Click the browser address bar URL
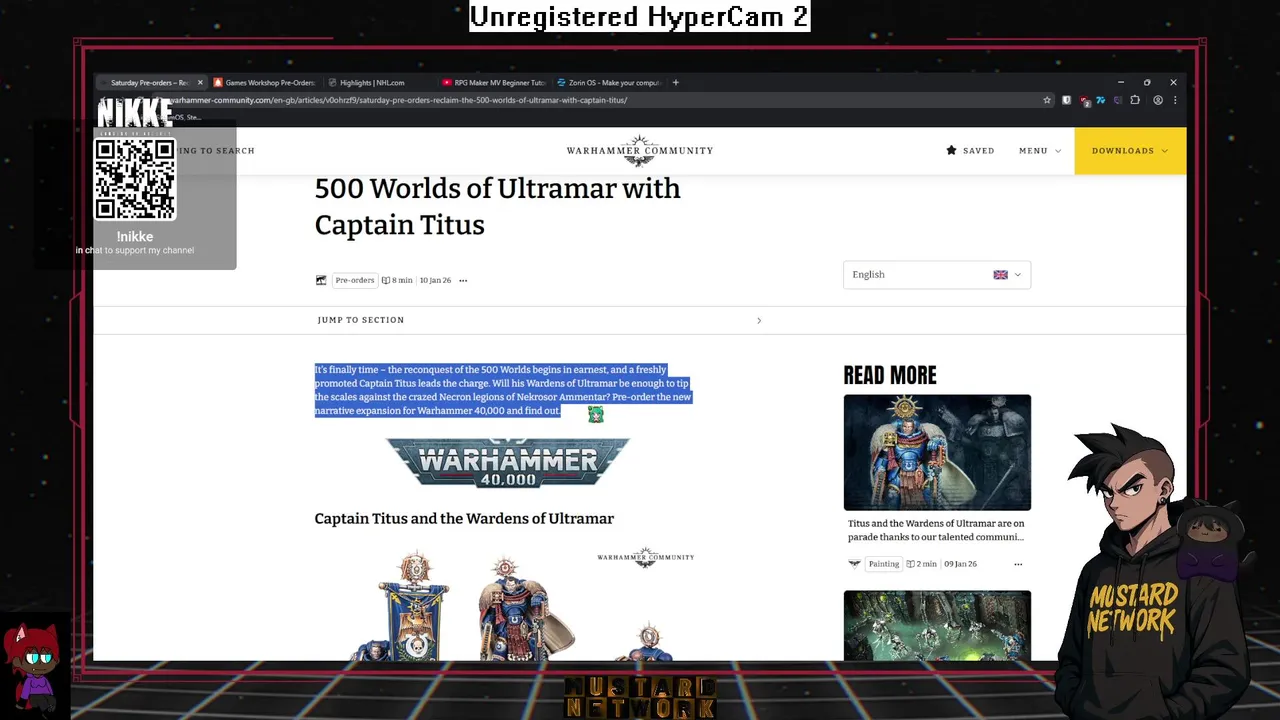This screenshot has height=720, width=1280. (x=398, y=100)
